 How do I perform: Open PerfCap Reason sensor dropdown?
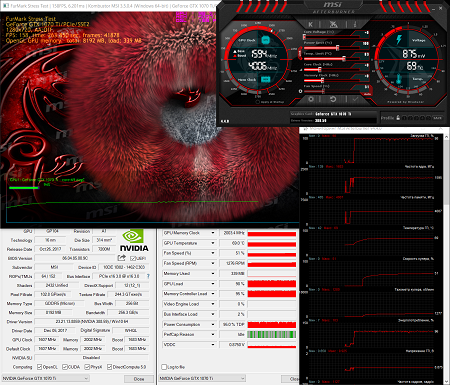click(x=213, y=334)
